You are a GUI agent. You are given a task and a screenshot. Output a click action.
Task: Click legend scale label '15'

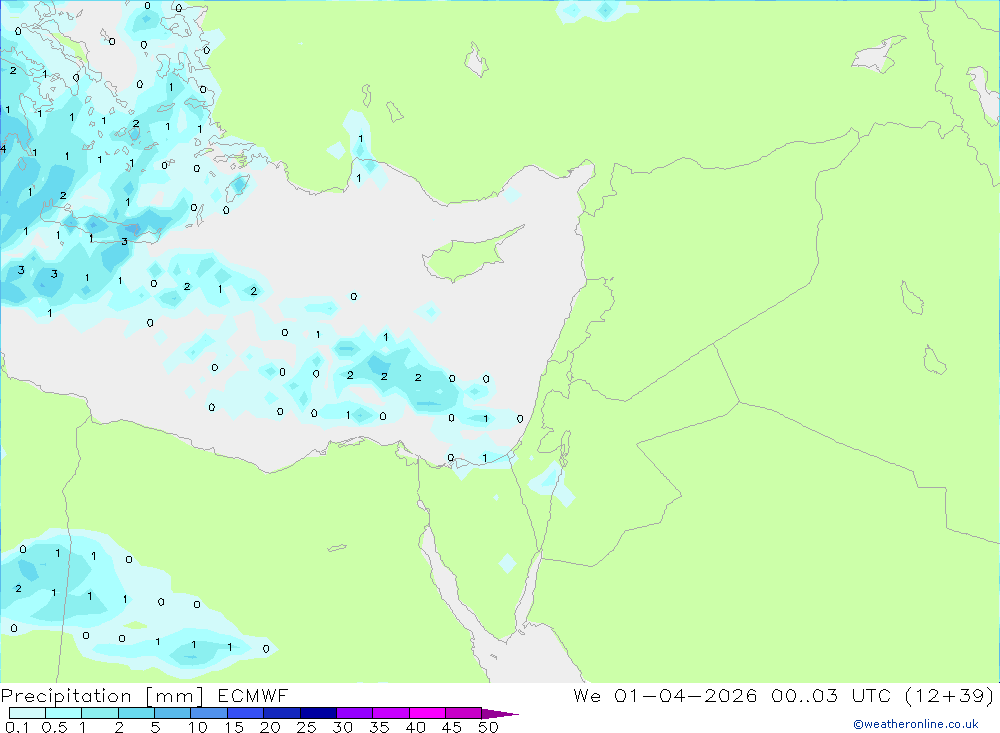[234, 727]
